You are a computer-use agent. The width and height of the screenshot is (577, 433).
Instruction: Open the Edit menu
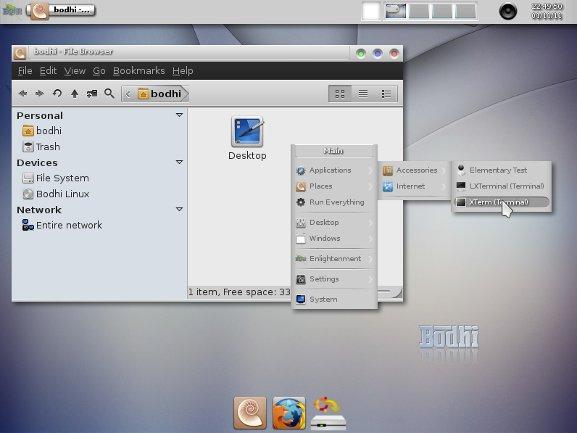(48, 71)
